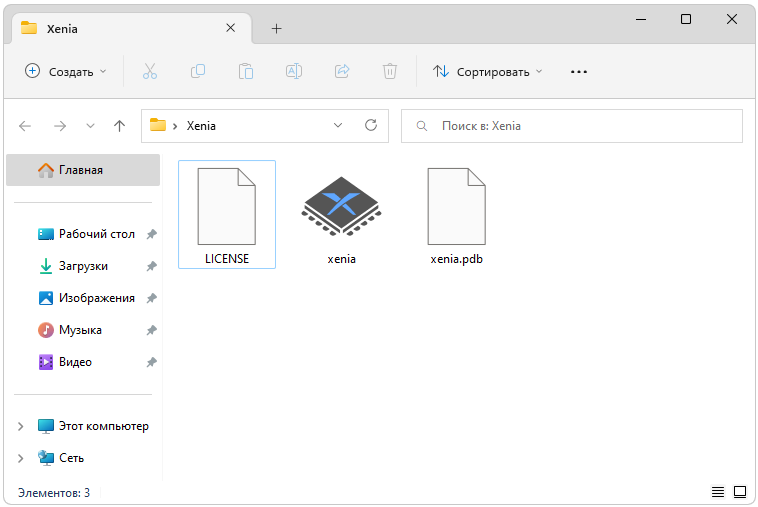This screenshot has height=507, width=758.
Task: Go forward with the right arrow
Action: tap(60, 126)
